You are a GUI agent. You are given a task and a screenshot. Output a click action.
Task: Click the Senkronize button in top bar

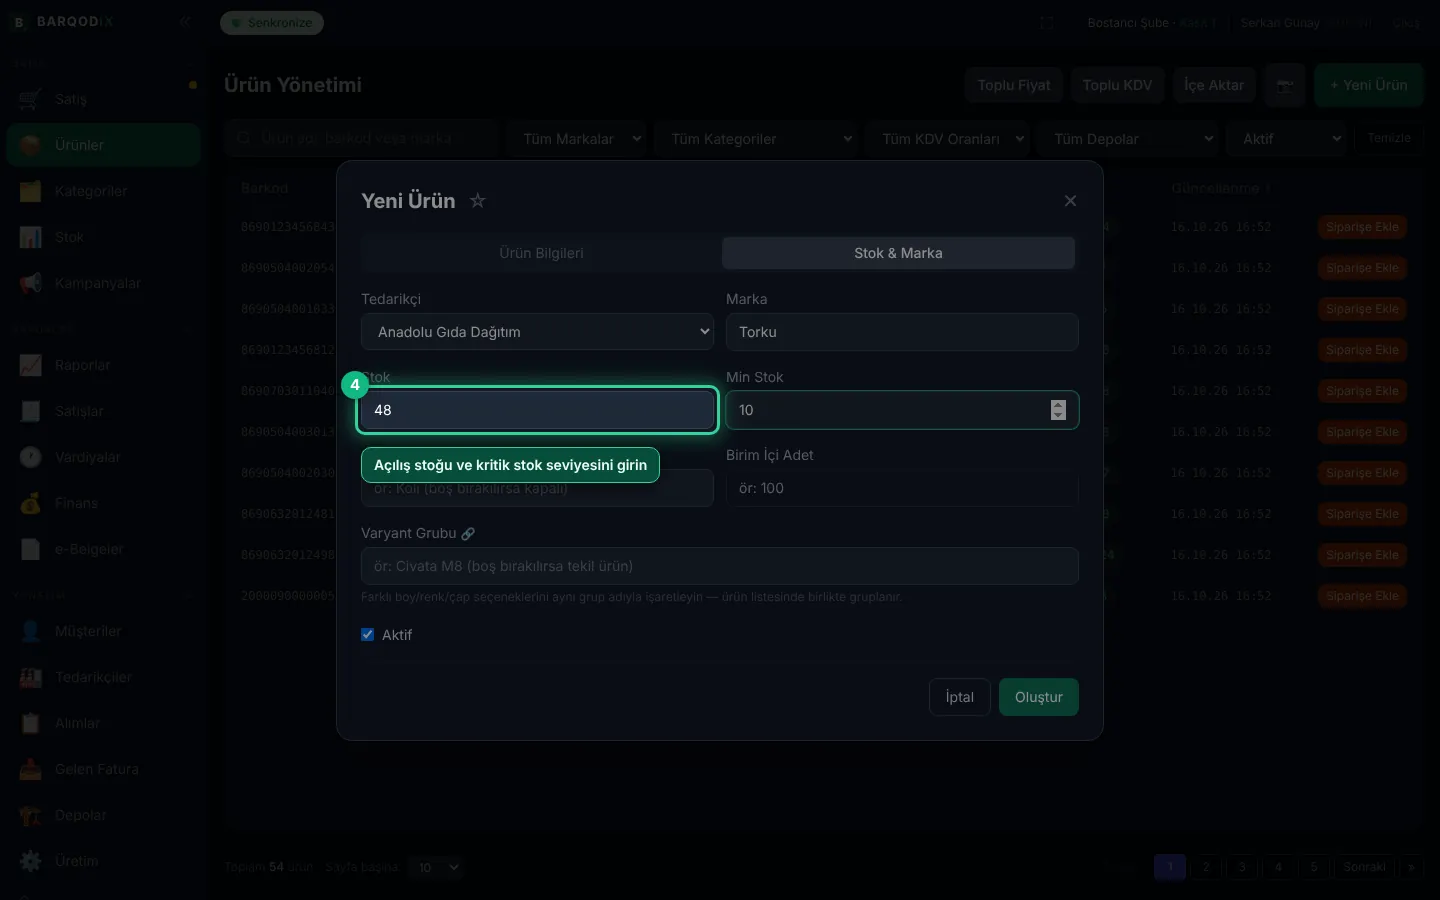point(272,22)
